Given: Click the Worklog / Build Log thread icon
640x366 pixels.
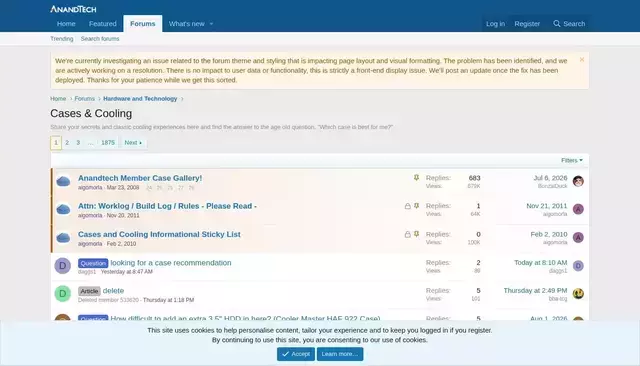Looking at the screenshot, I should (x=63, y=209).
